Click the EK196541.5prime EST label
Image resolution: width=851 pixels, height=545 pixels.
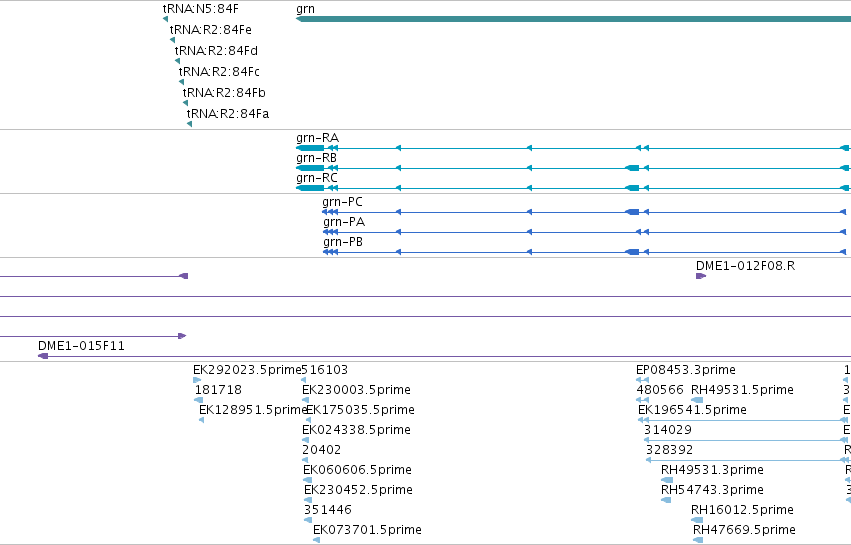pyautogui.click(x=693, y=410)
